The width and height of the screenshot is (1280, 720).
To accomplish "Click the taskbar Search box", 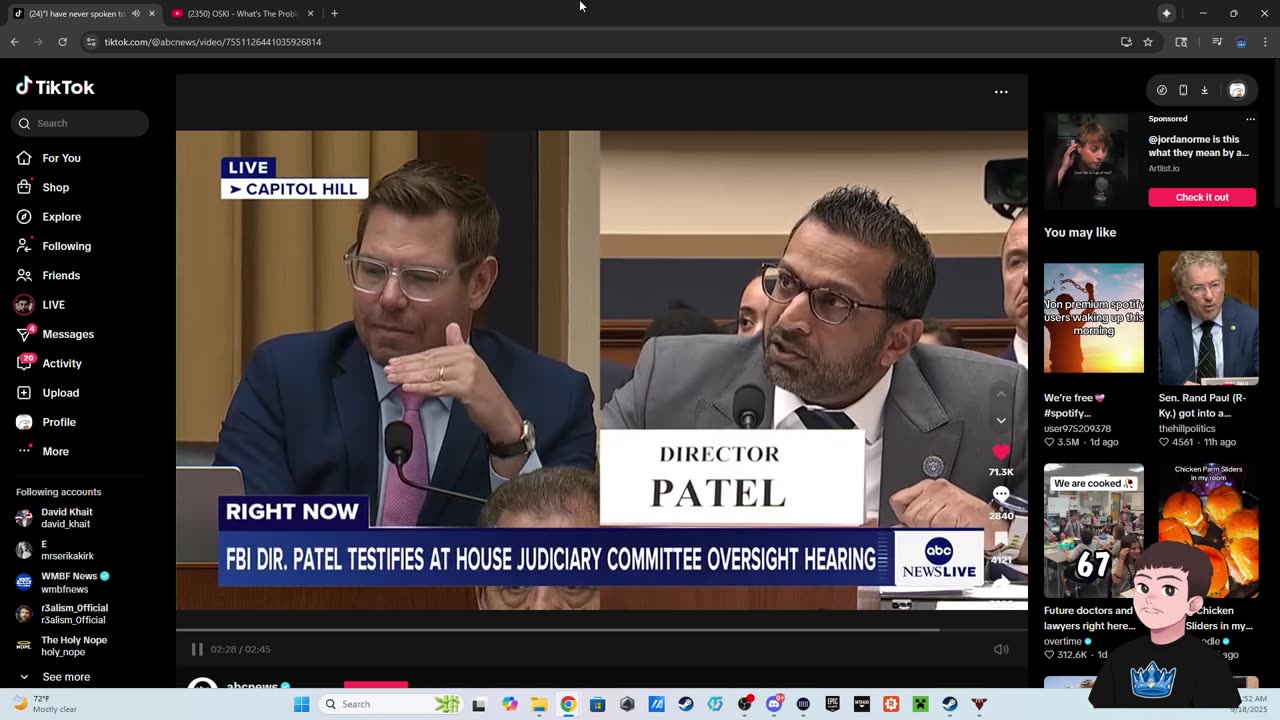I will coord(392,704).
